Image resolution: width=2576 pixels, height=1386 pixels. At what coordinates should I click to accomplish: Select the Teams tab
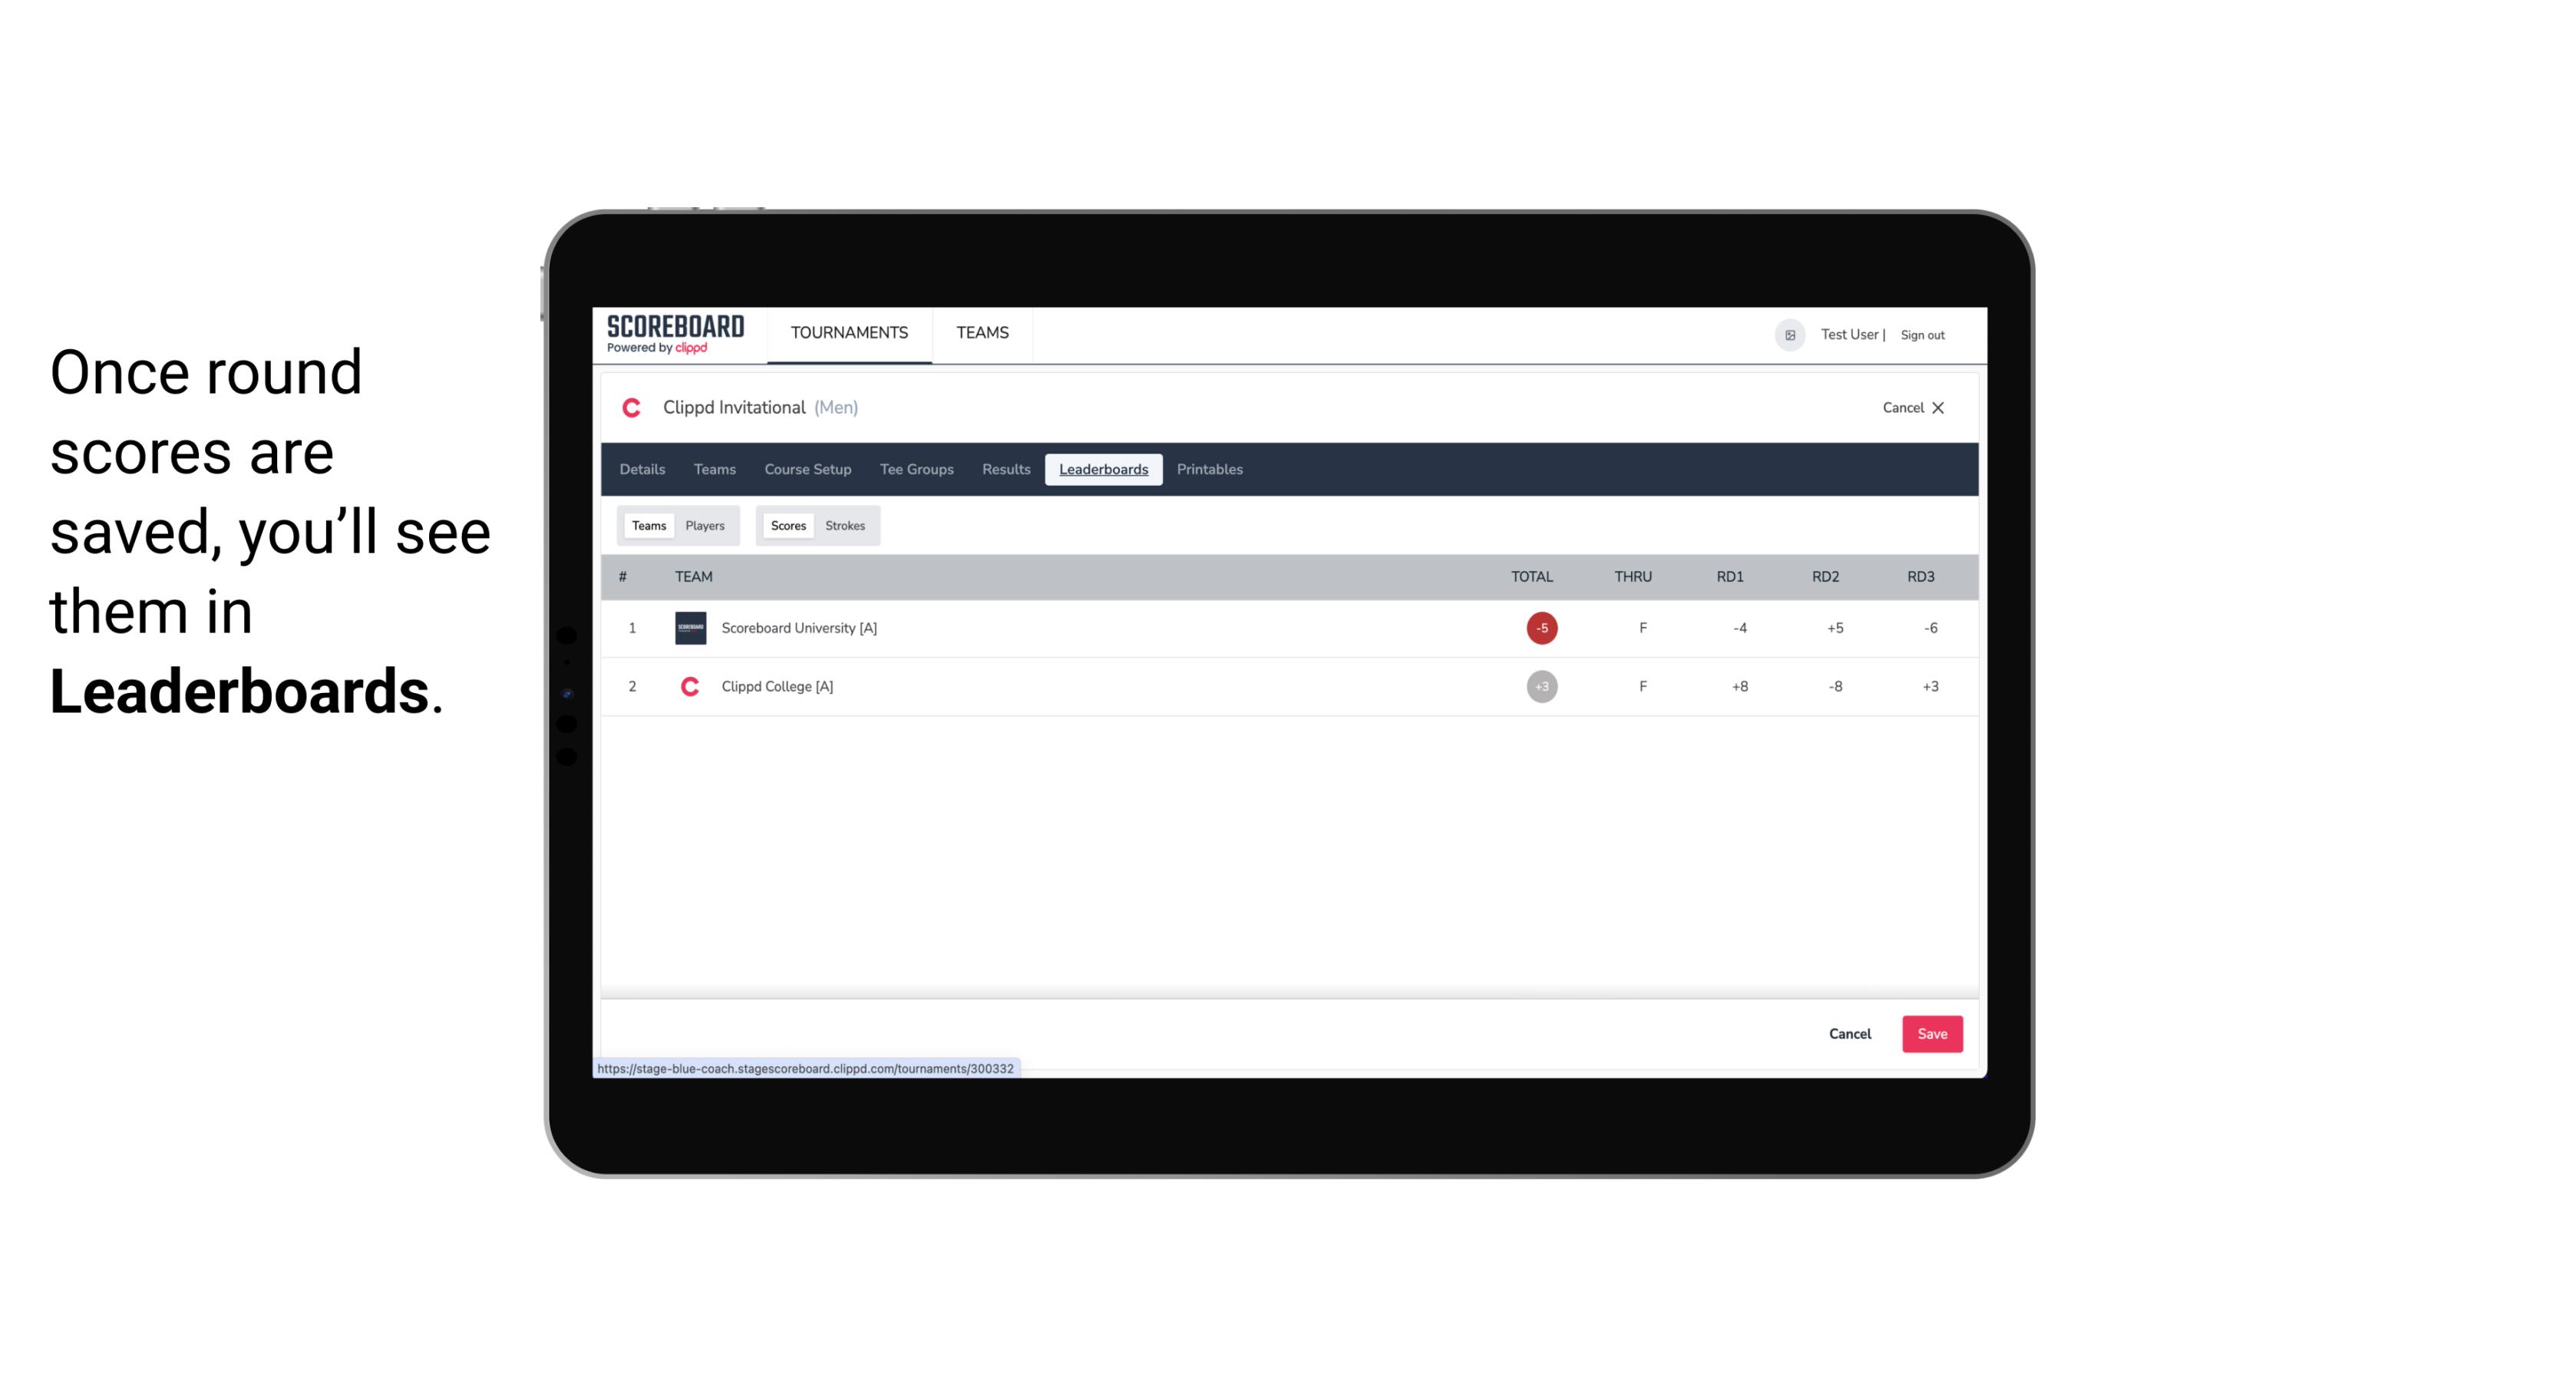click(x=646, y=526)
